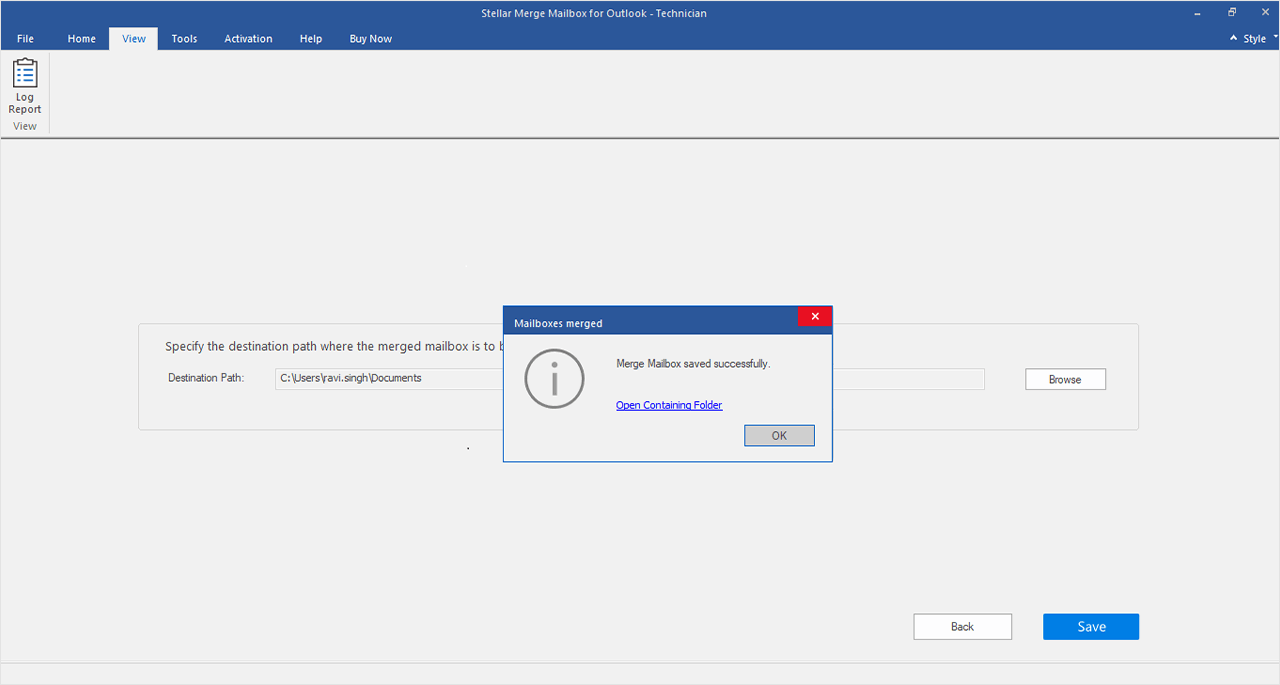Select the View ribbon tab

click(x=134, y=39)
